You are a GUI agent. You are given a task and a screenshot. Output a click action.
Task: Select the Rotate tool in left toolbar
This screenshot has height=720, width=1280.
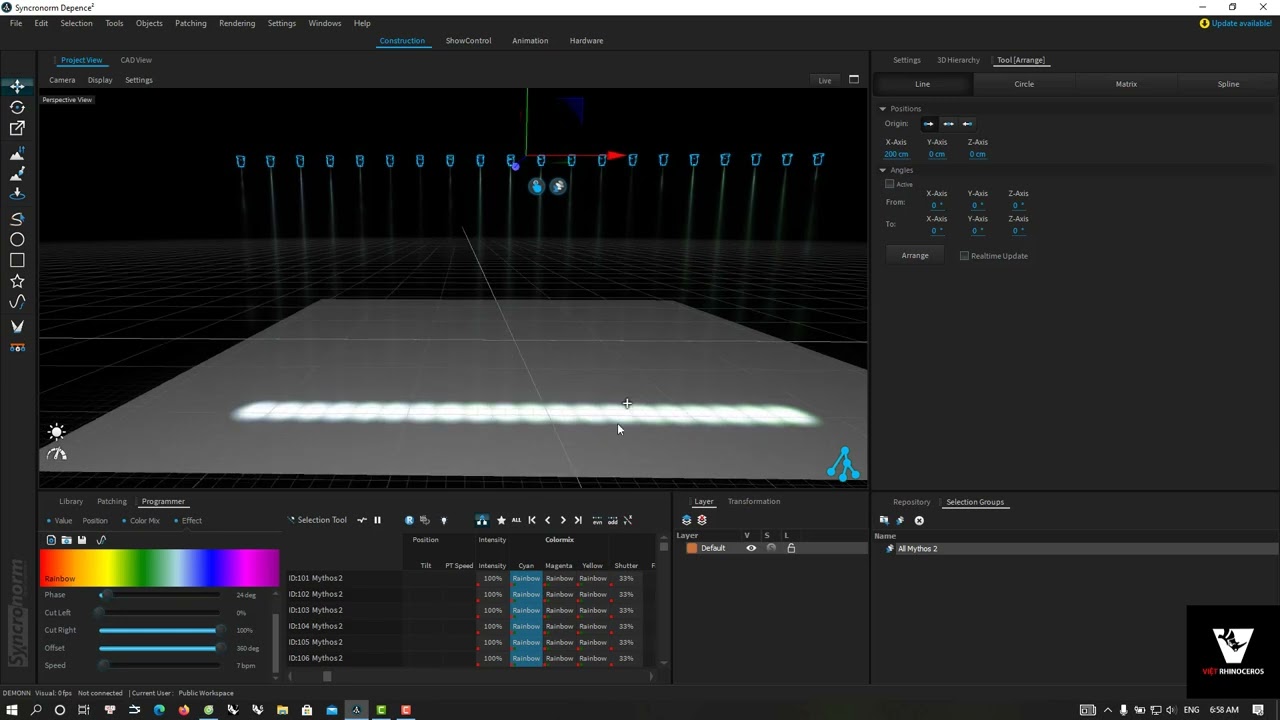pos(17,107)
